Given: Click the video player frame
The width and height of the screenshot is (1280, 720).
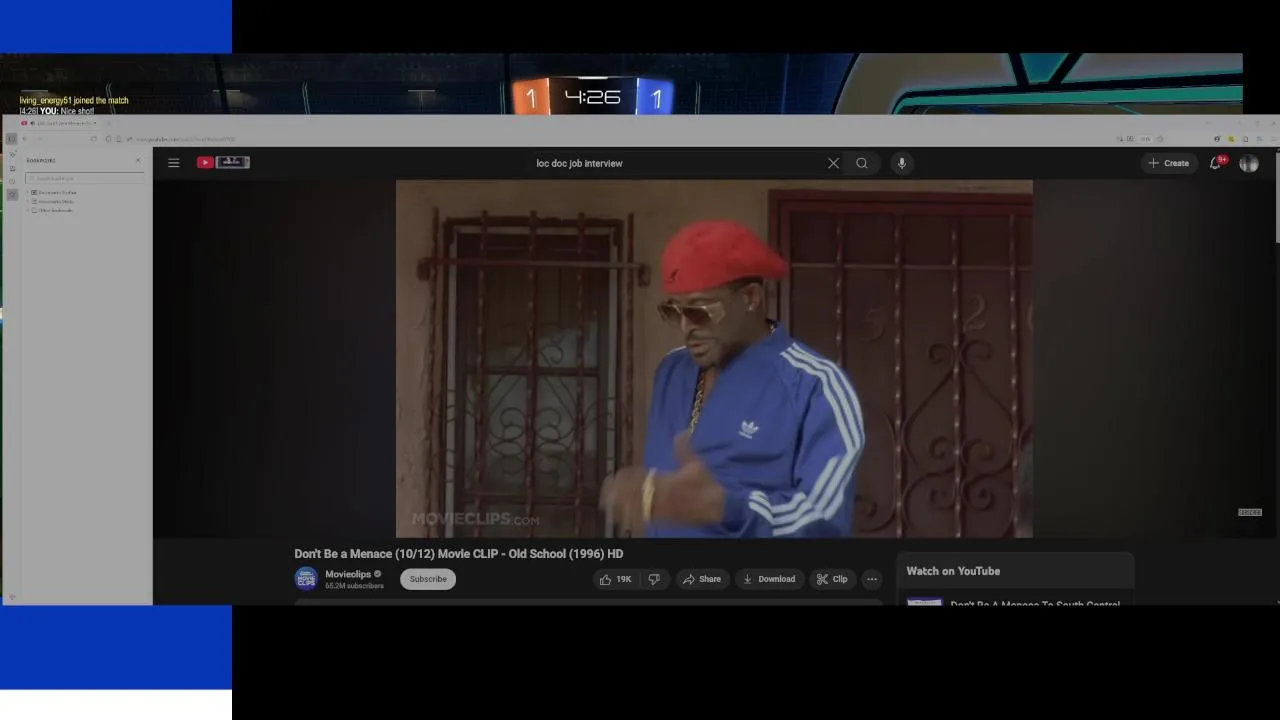Looking at the screenshot, I should (714, 359).
